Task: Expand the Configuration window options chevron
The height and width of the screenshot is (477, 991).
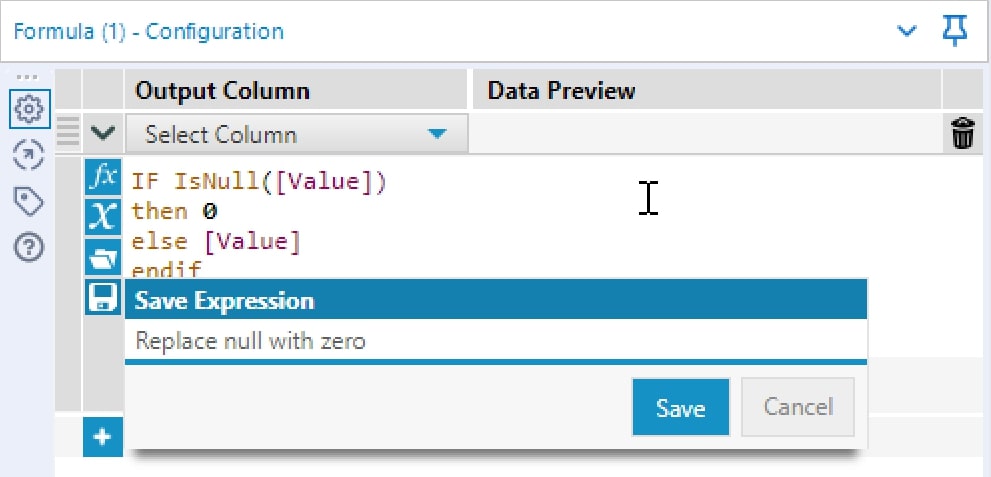Action: pyautogui.click(x=907, y=31)
